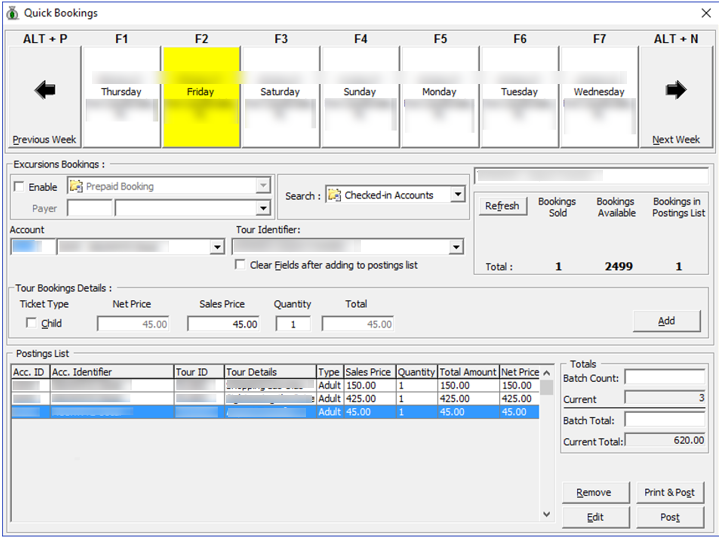Close the Quick Bookings window
The image size is (719, 540).
click(x=706, y=13)
